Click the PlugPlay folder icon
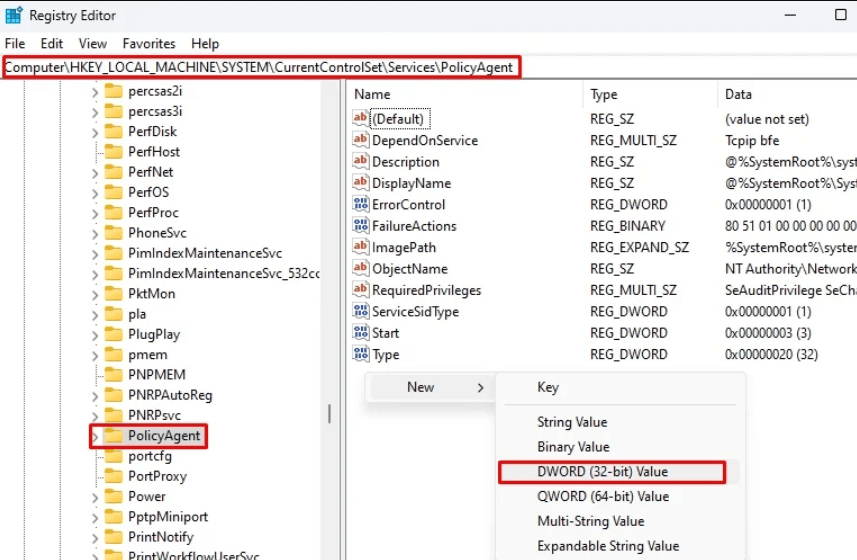857x560 pixels. pos(113,334)
